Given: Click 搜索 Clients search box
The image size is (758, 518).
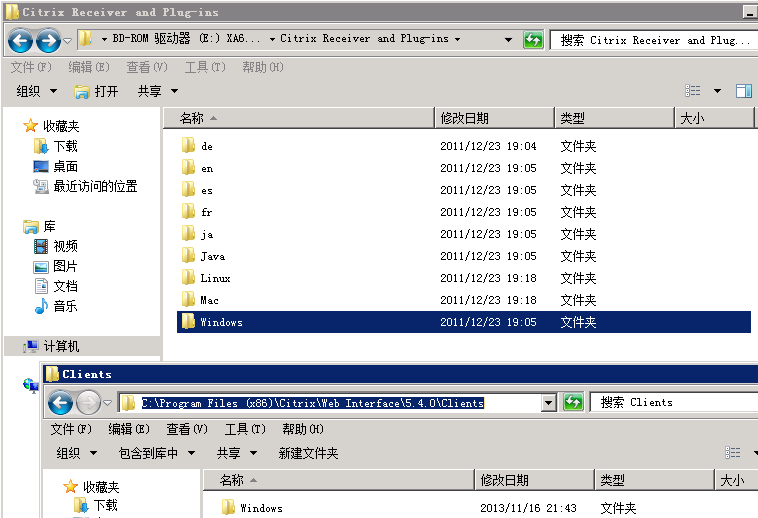Looking at the screenshot, I should coord(674,402).
